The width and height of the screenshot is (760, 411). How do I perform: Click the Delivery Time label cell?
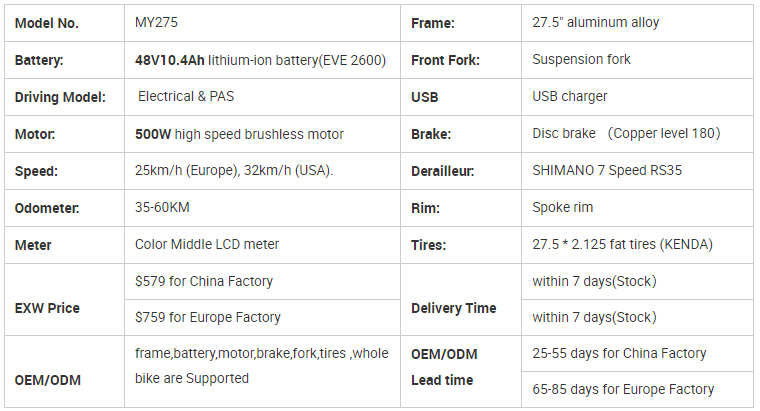(461, 300)
